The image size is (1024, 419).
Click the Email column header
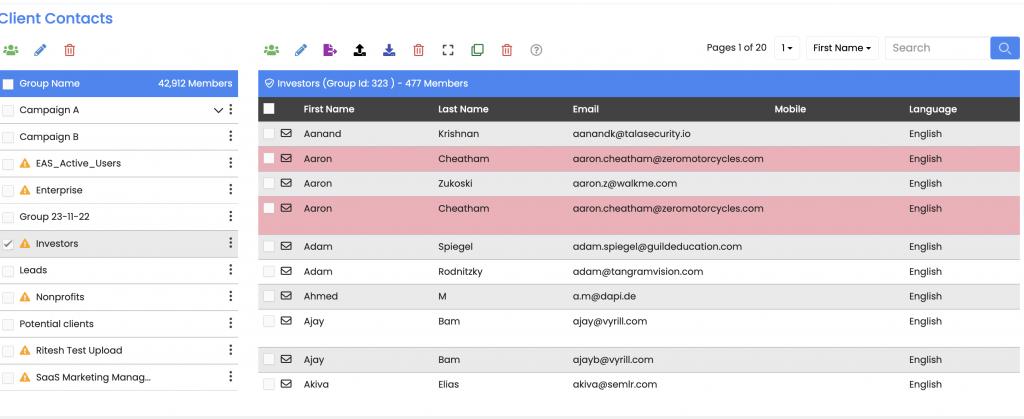(585, 109)
